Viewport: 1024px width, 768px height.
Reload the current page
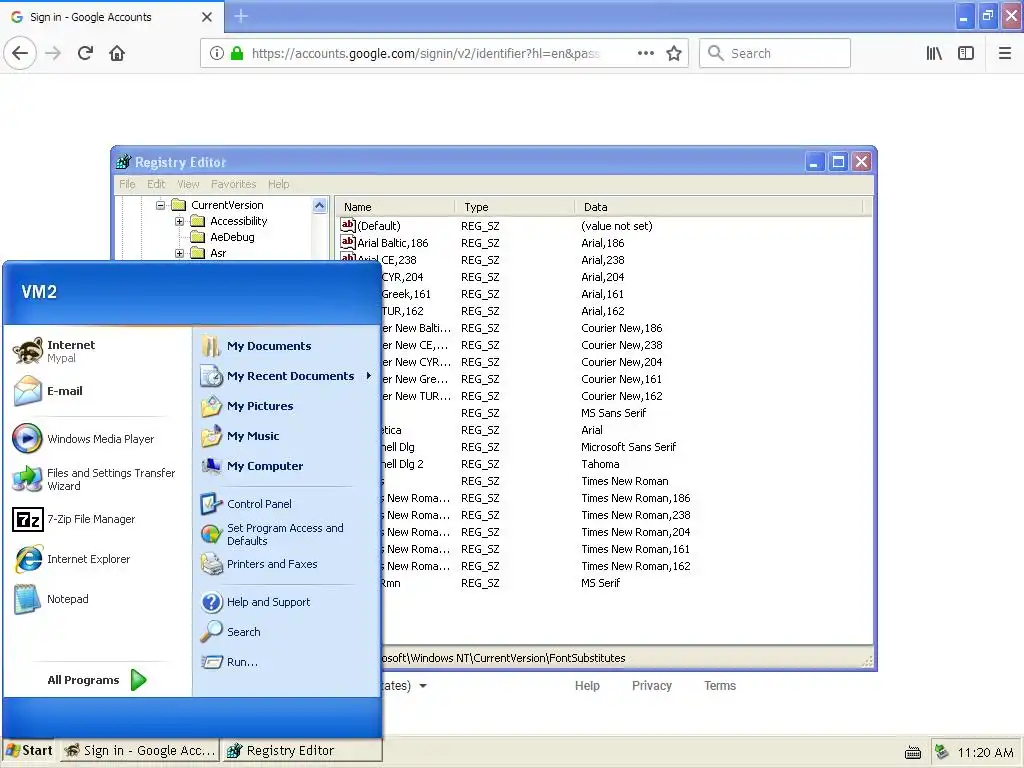(x=85, y=53)
